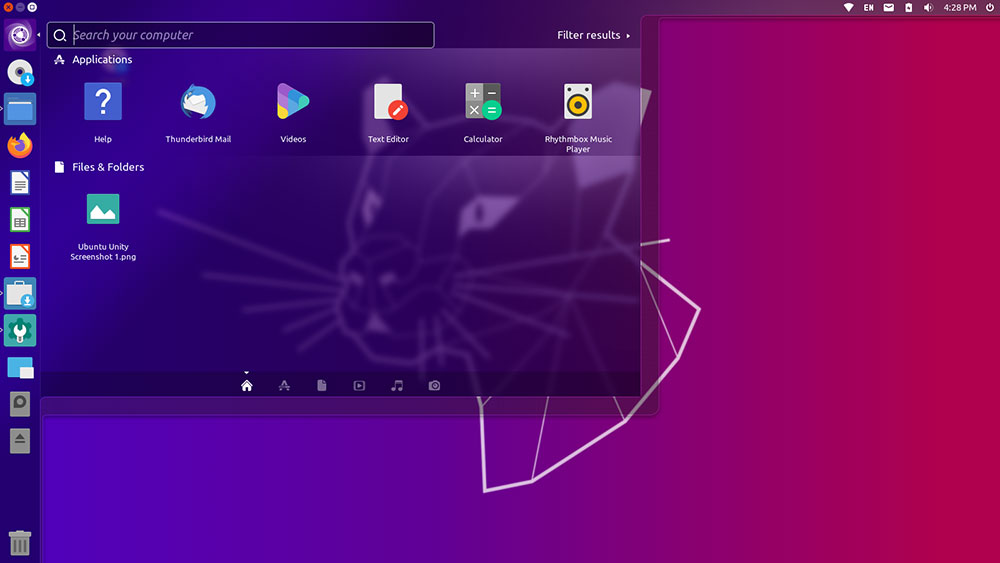1000x563 pixels.
Task: Open LibreOffice Writer from launcher
Action: click(20, 183)
